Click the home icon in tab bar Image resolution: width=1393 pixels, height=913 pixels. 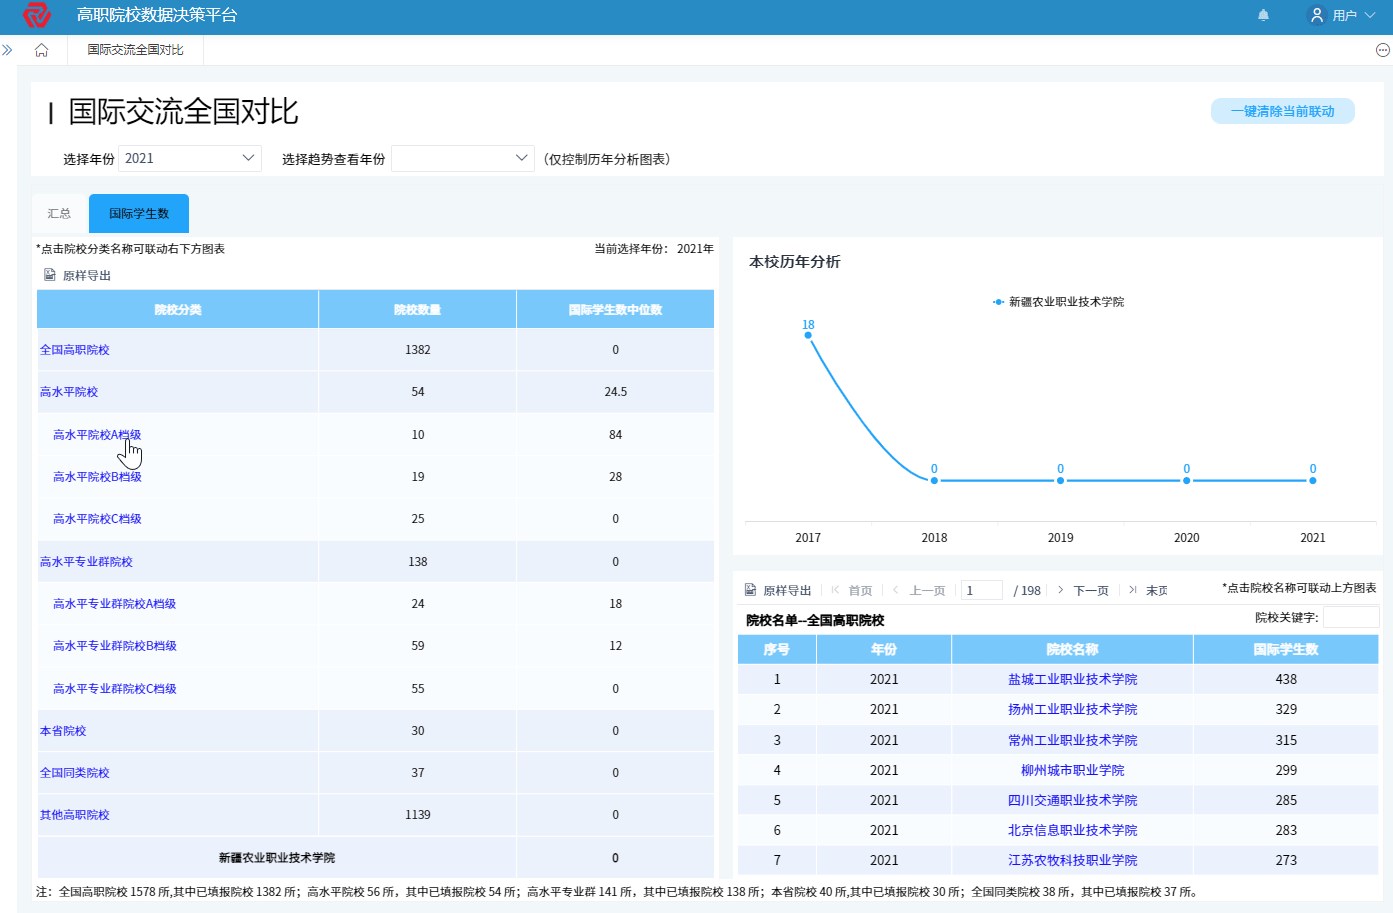pos(41,50)
